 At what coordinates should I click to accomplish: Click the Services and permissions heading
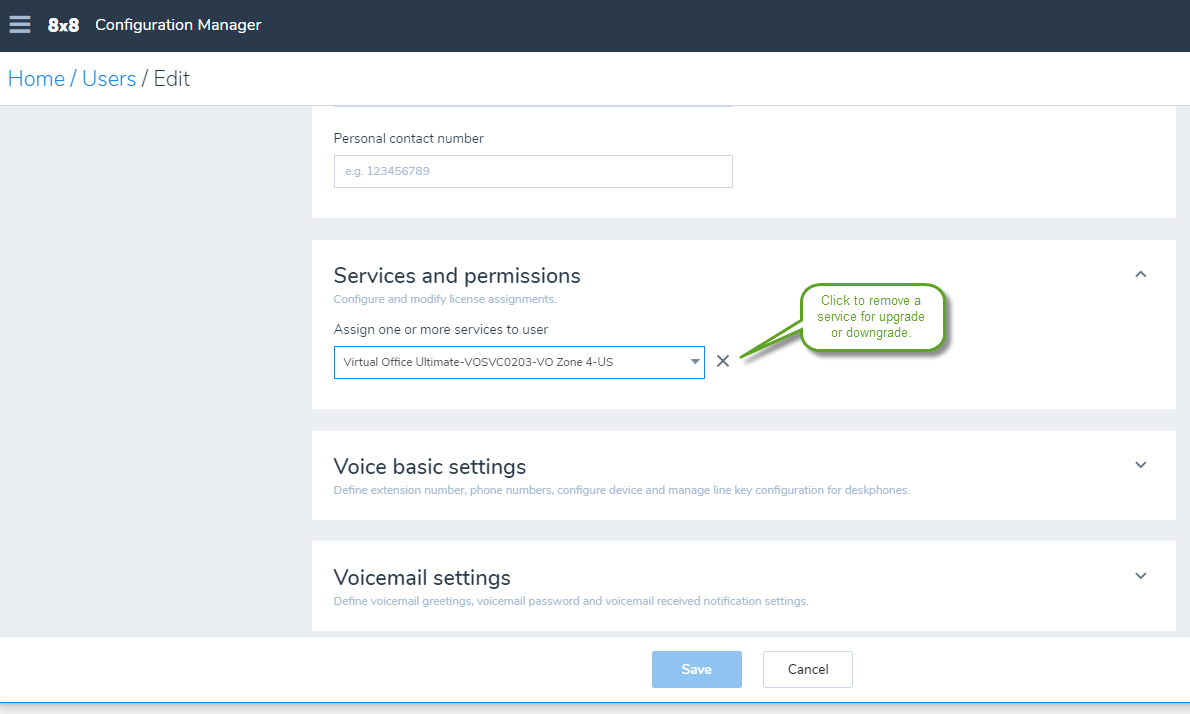(457, 275)
